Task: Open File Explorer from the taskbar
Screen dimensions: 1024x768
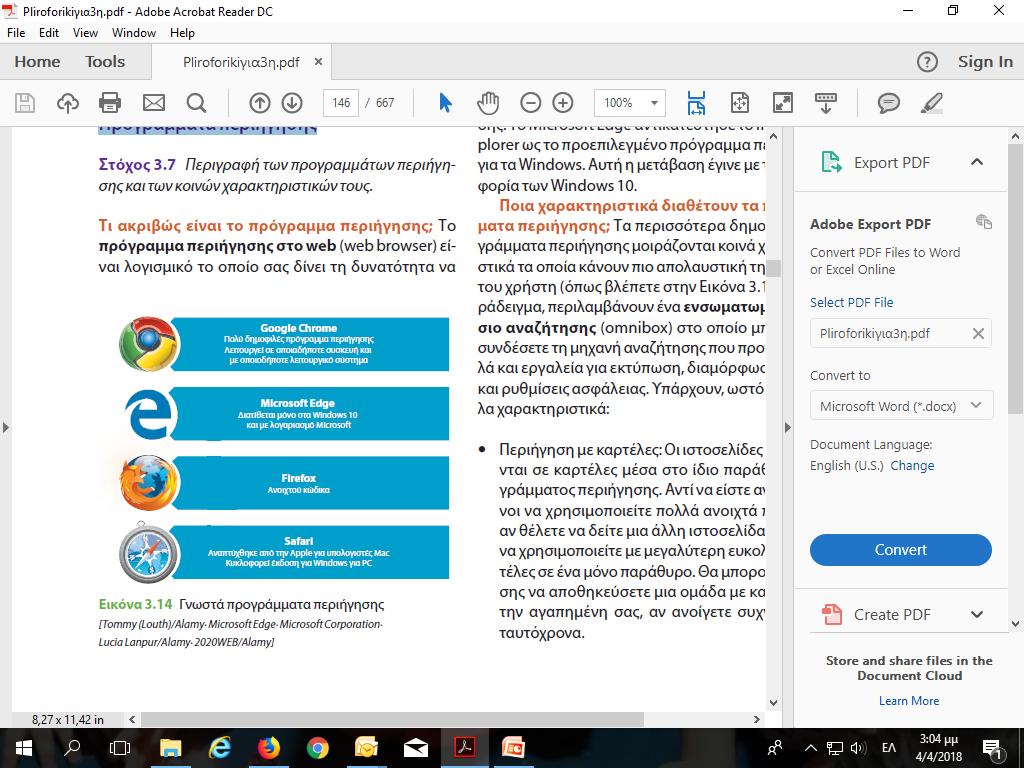Action: tap(170, 748)
